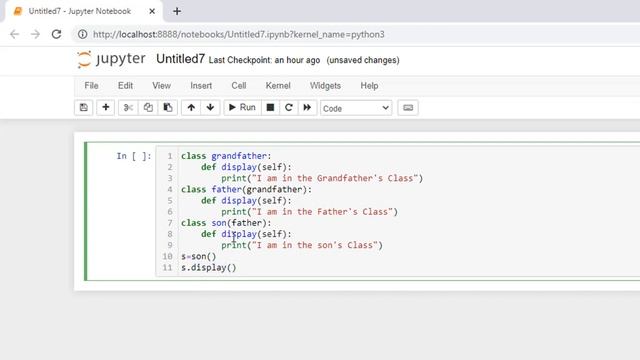
Task: Open the Widgets menu
Action: pos(325,86)
